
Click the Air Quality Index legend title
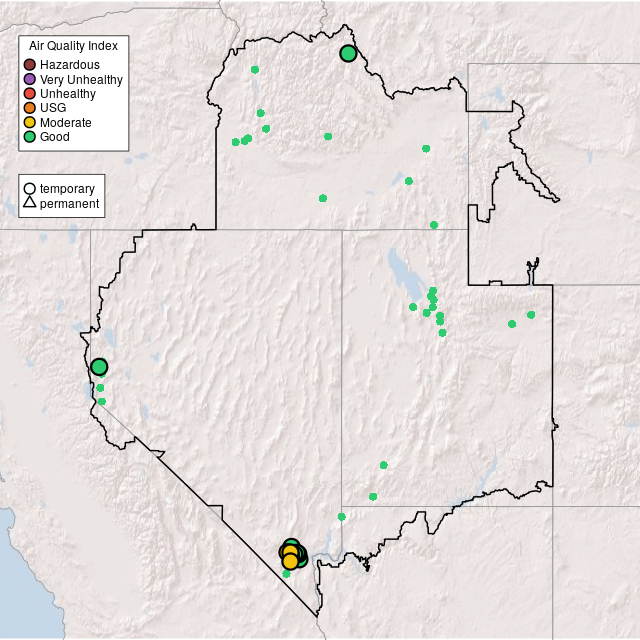point(74,46)
